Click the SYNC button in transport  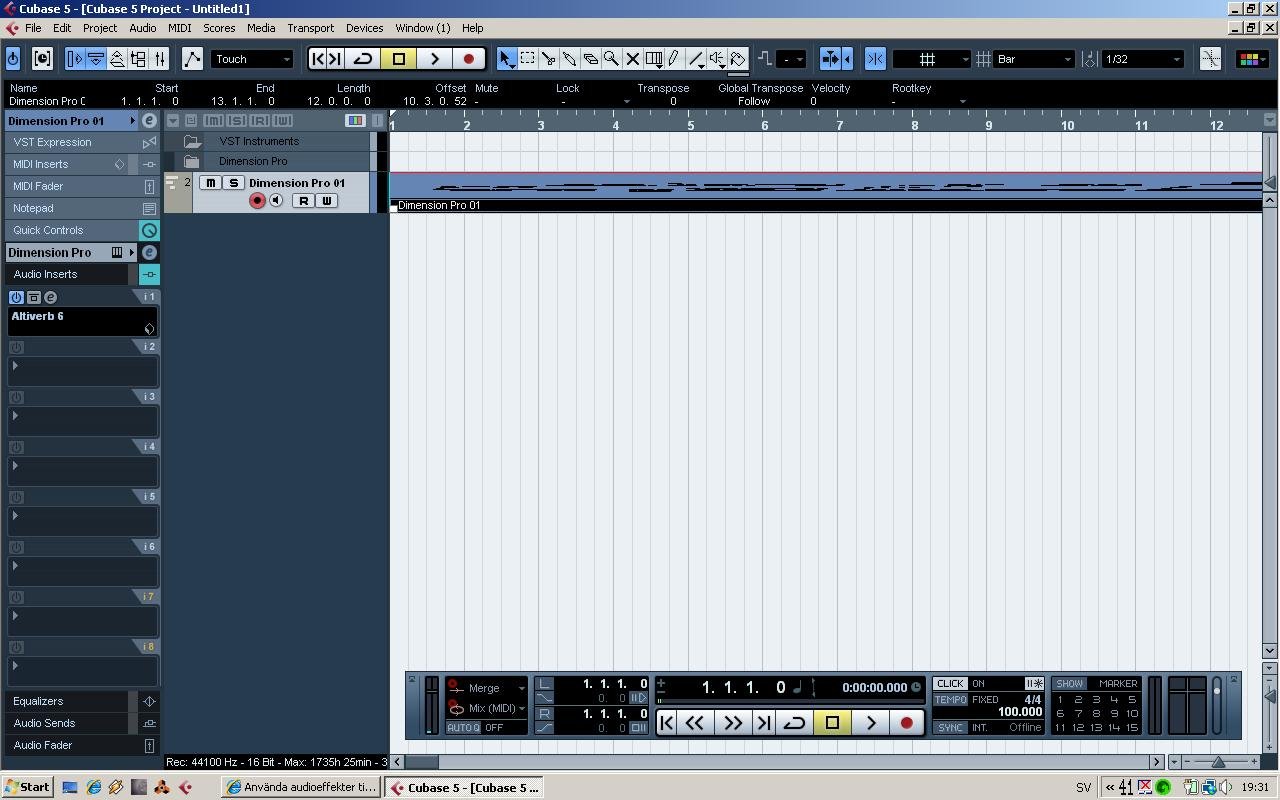coord(950,727)
